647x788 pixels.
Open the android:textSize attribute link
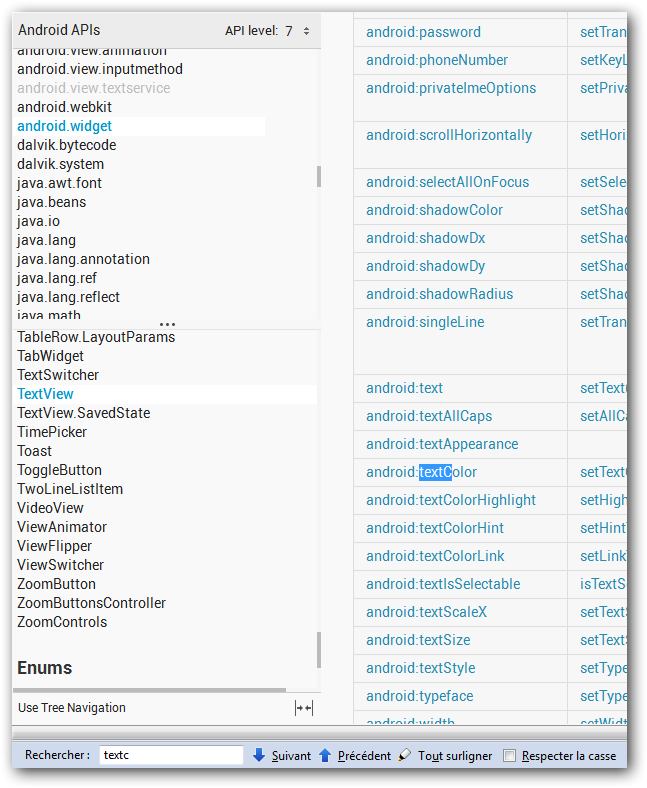418,640
